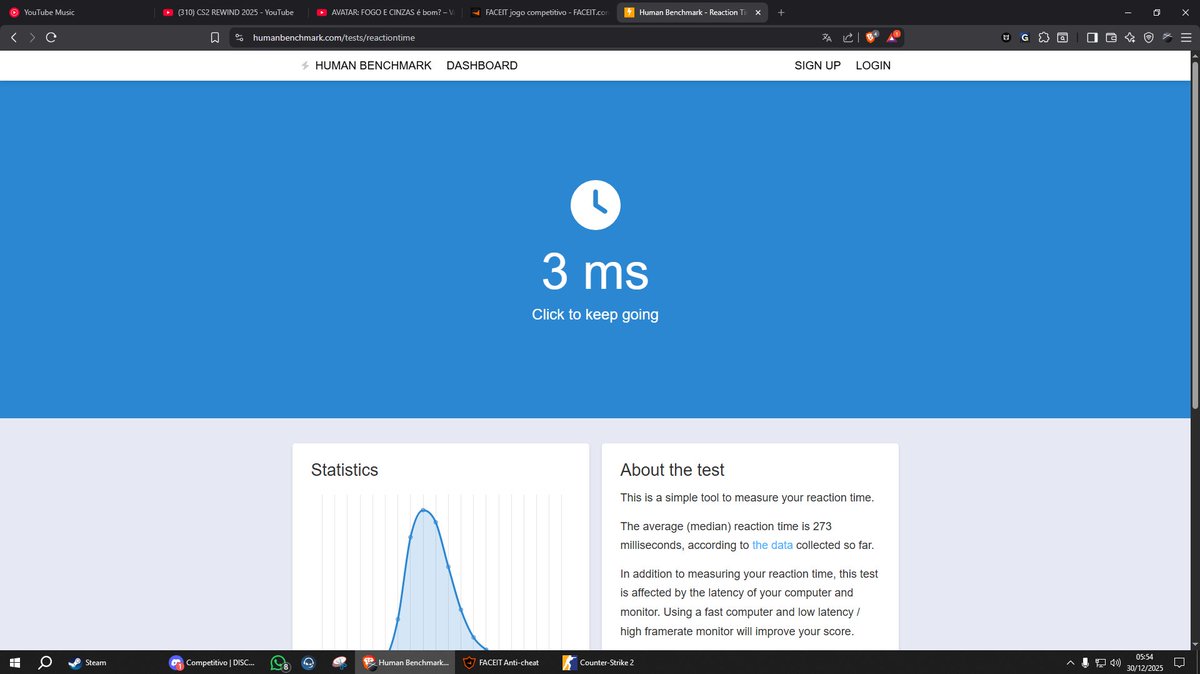This screenshot has width=1200, height=674.
Task: Click the profile avatar icon in toolbar
Action: tap(1167, 38)
